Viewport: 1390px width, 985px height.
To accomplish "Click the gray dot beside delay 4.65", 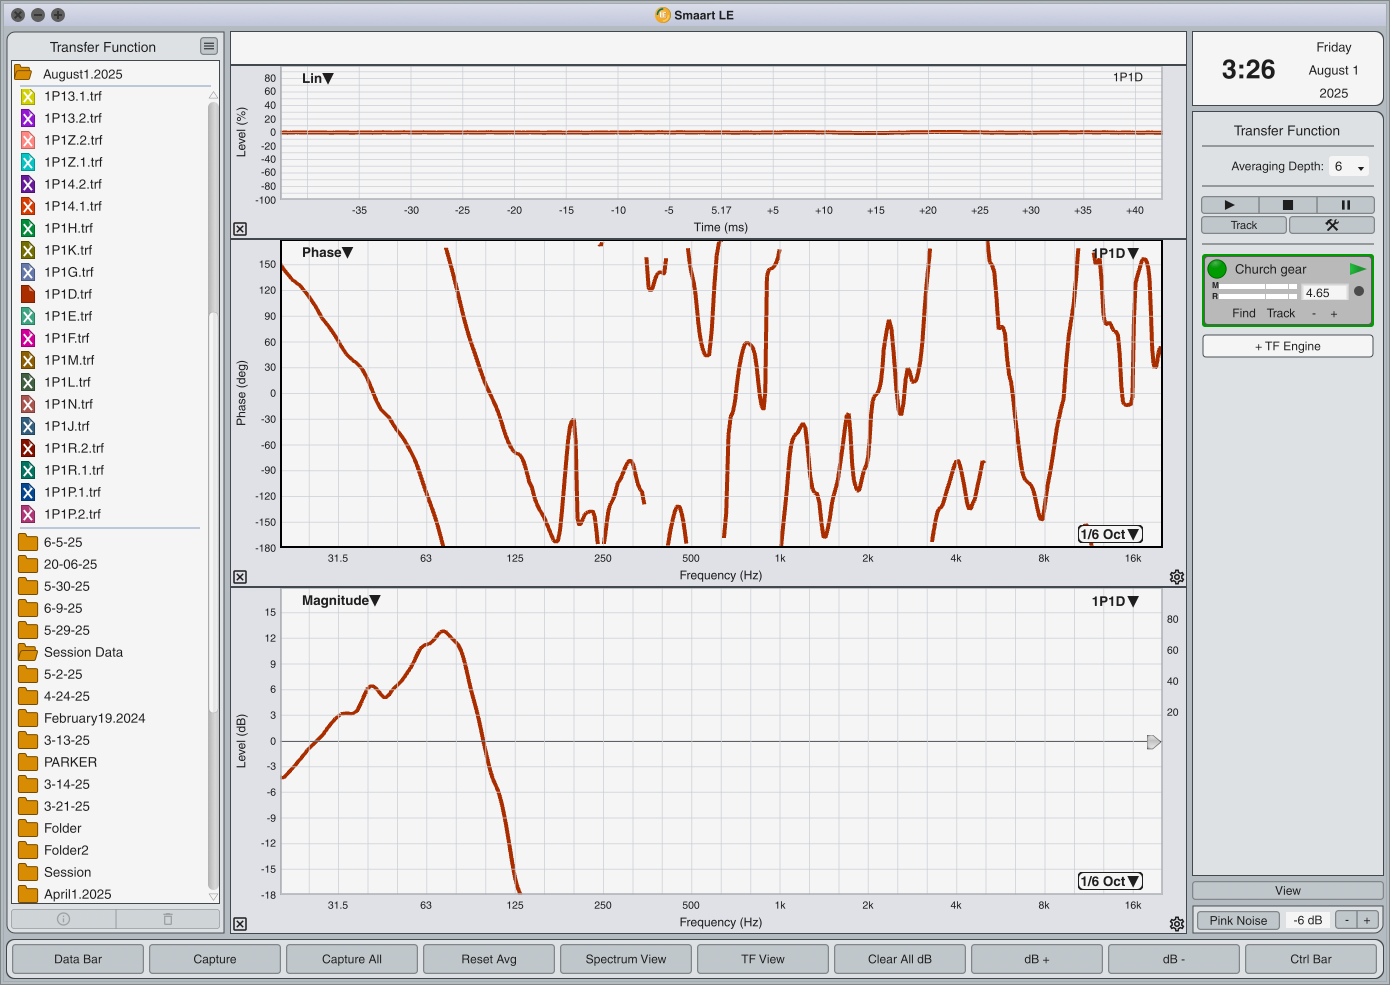I will click(1359, 292).
